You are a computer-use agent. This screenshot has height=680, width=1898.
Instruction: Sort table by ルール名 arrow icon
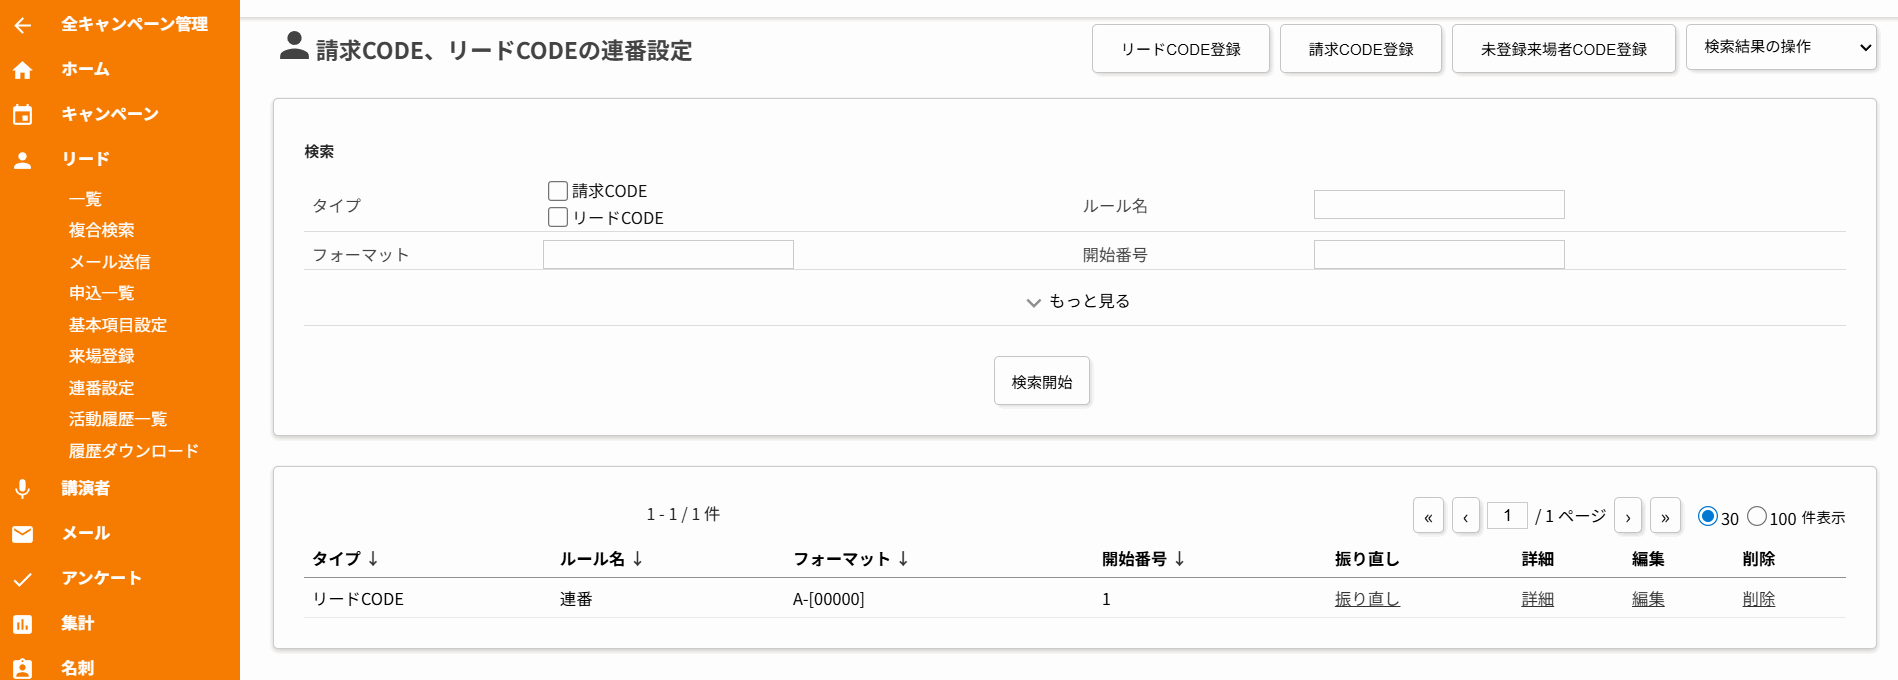(637, 559)
